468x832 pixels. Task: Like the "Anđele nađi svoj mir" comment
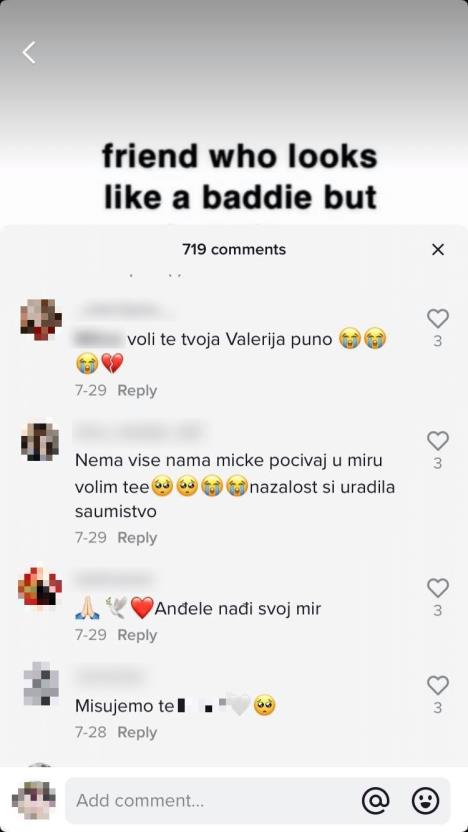(438, 588)
